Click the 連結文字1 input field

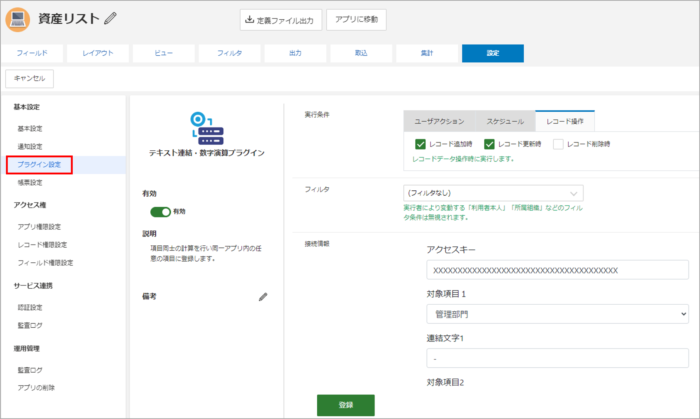[557, 358]
